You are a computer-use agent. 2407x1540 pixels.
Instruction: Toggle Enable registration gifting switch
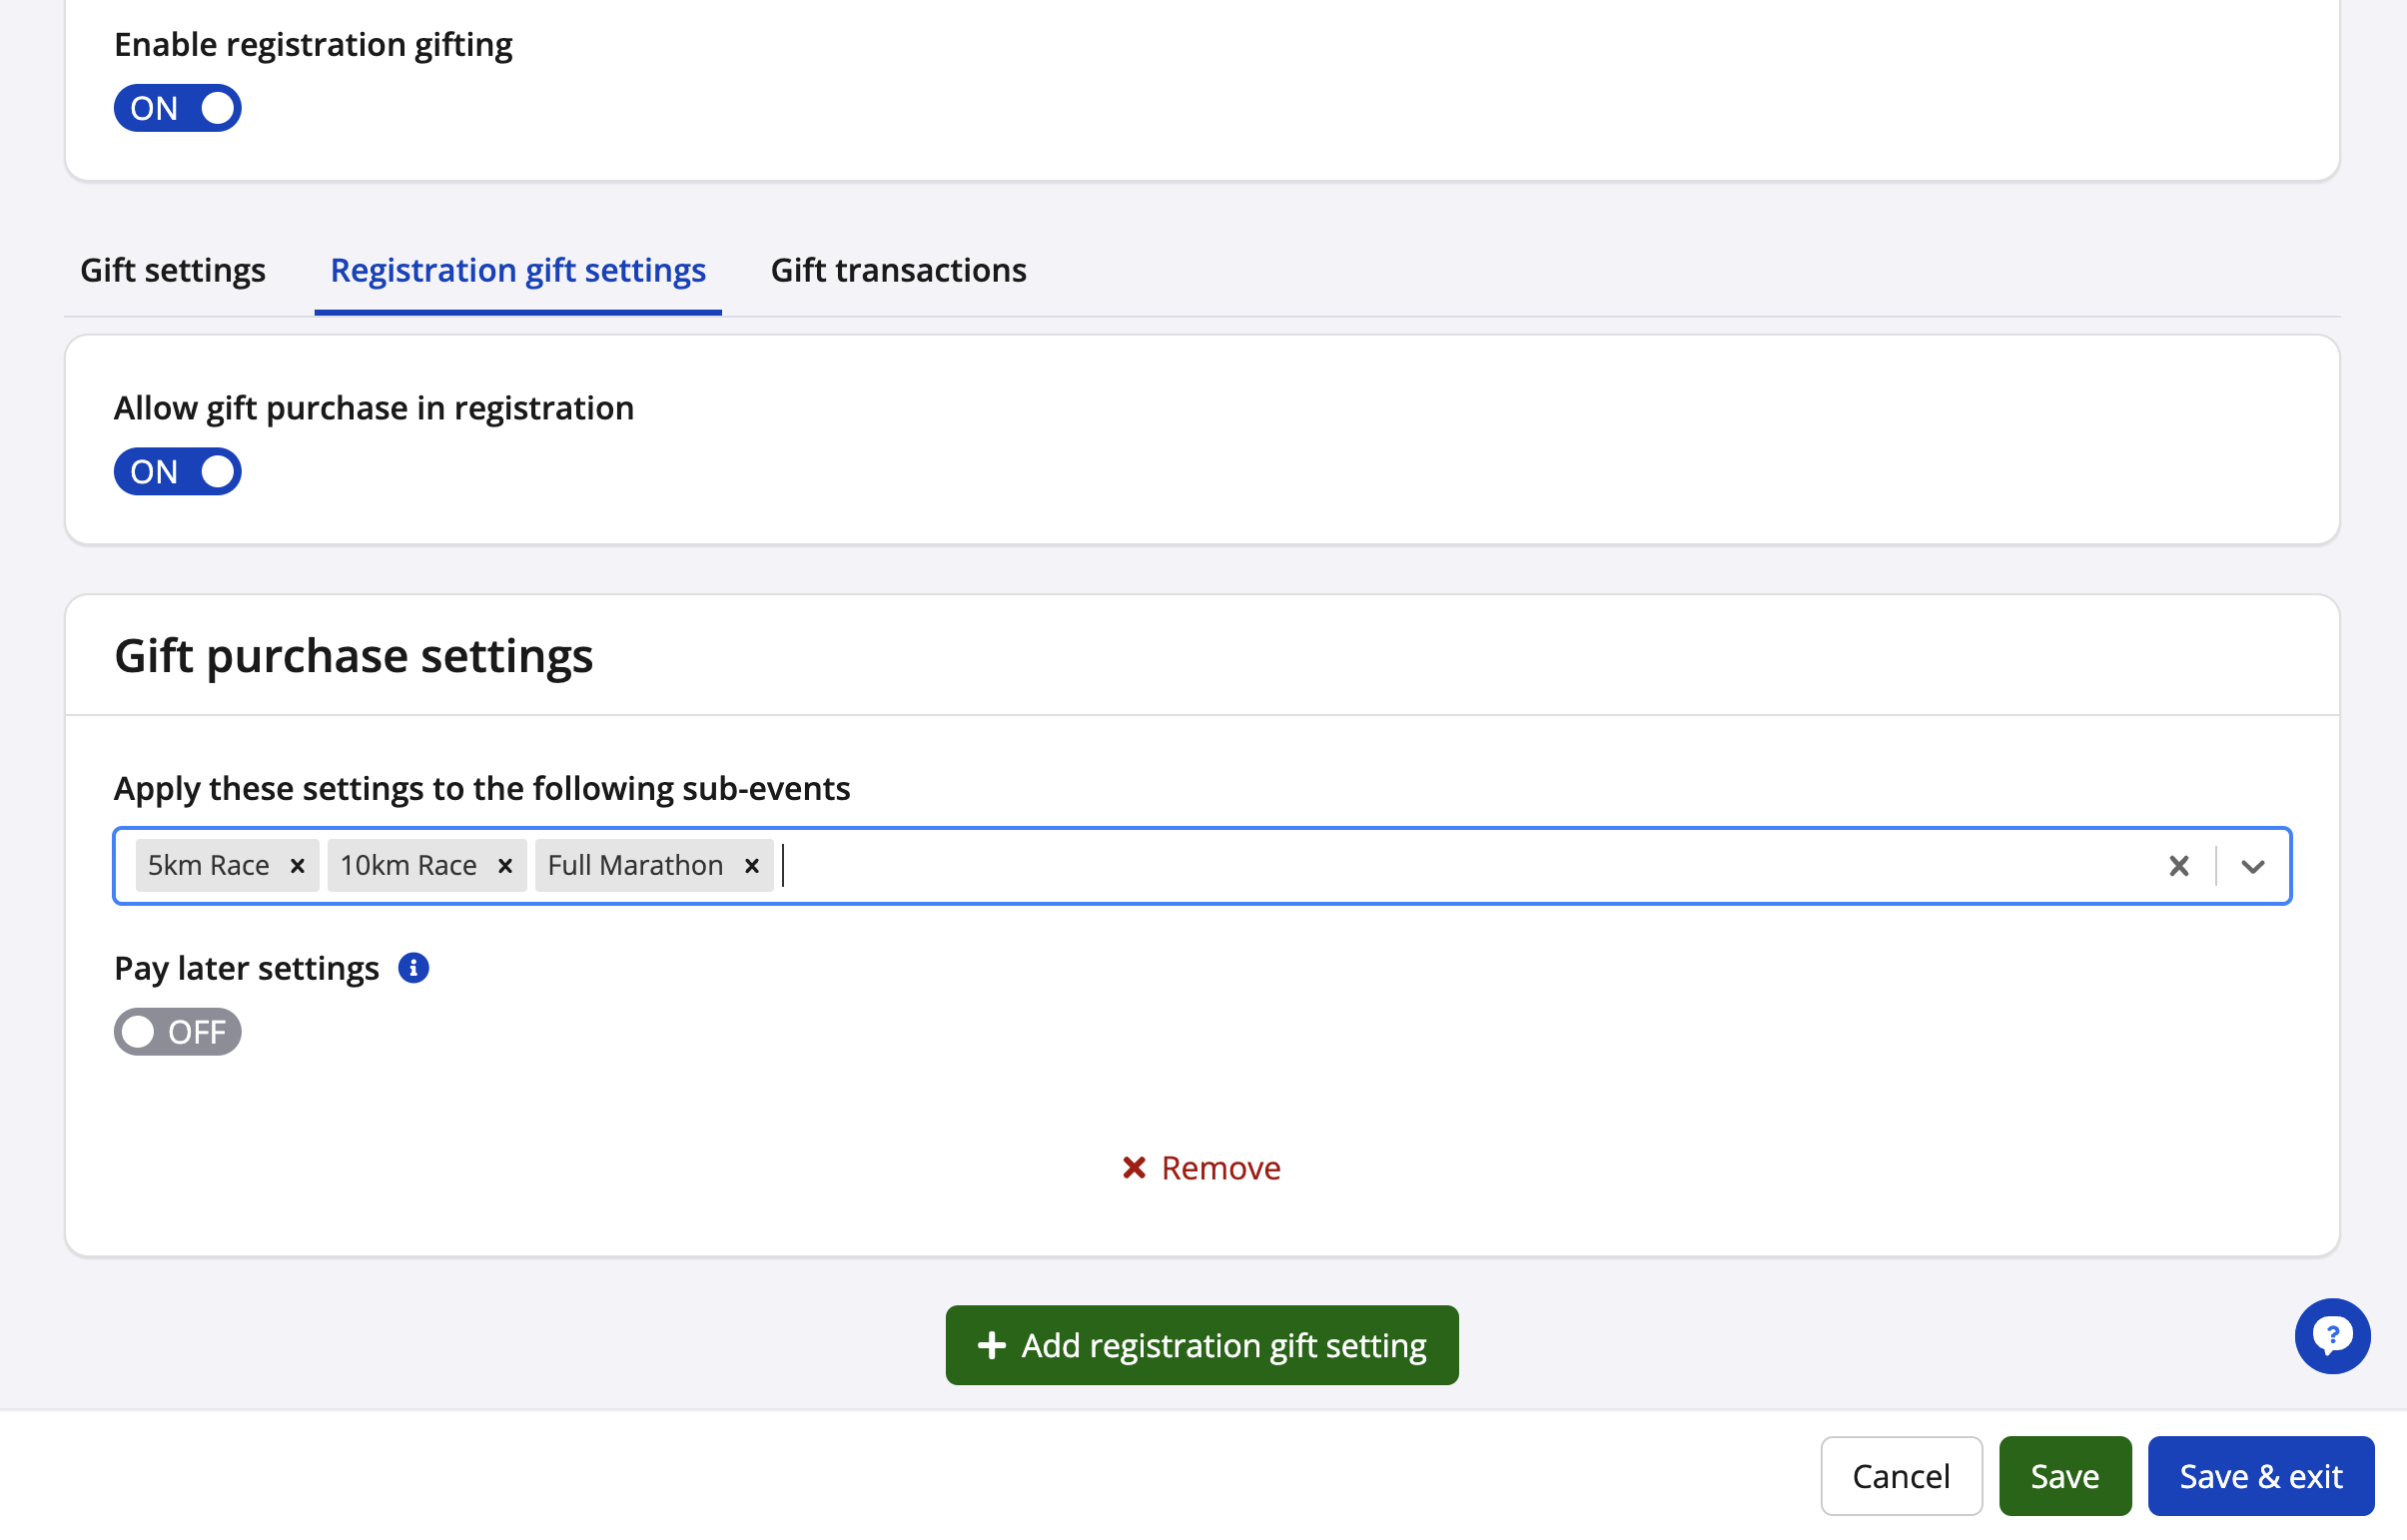click(178, 108)
